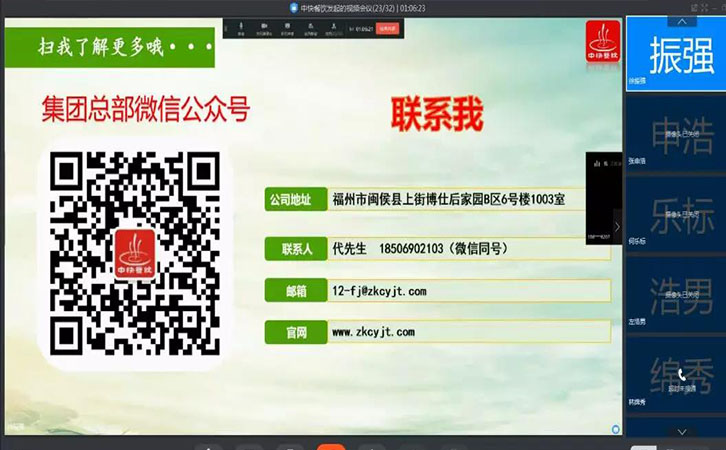
Task: Click the third icon in the sharing toolbar
Action: (287, 28)
